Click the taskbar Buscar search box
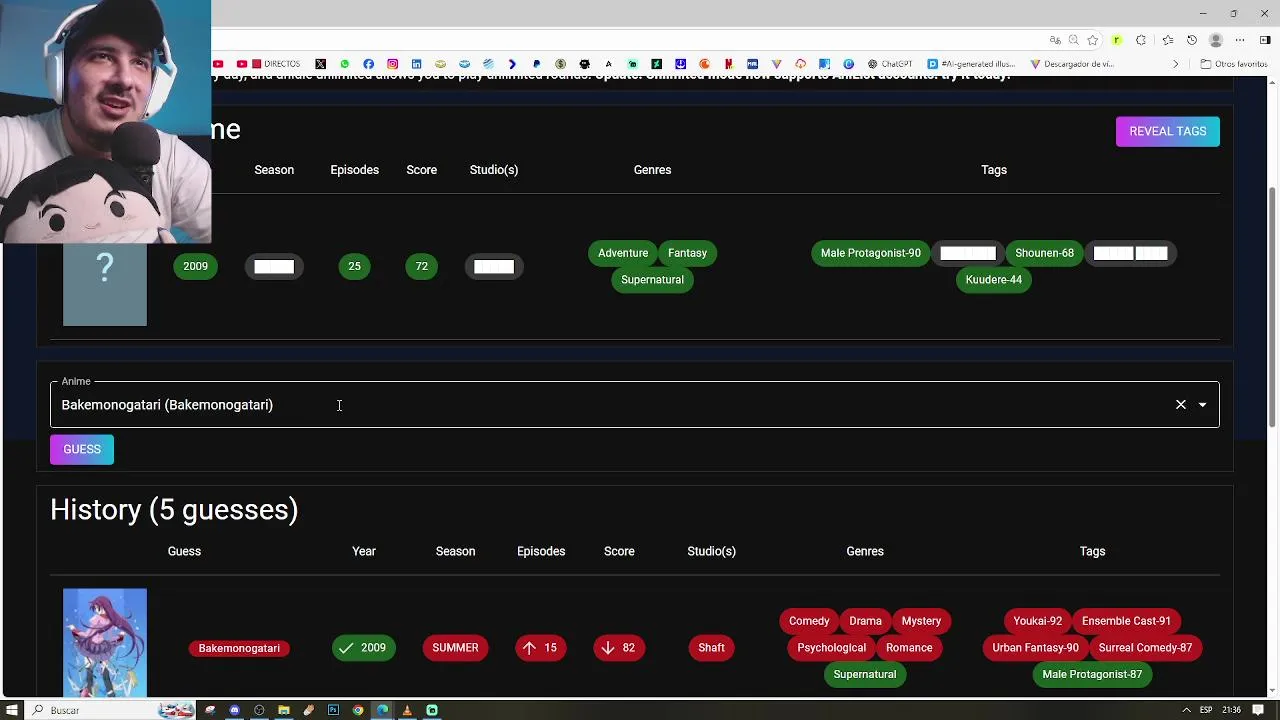The image size is (1280, 720). click(x=110, y=710)
